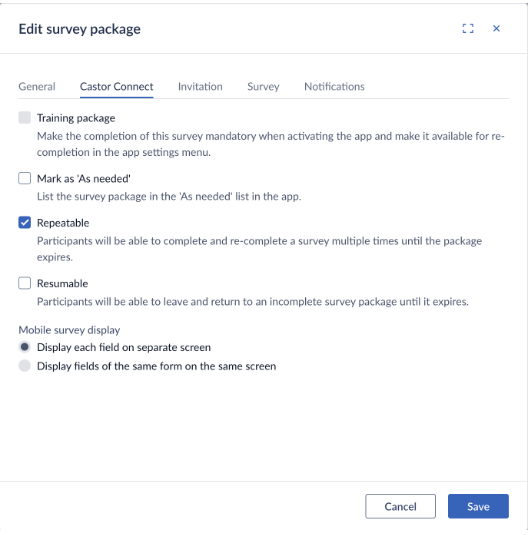Image resolution: width=531 pixels, height=535 pixels.
Task: Toggle the Training package checkbox
Action: pos(25,117)
